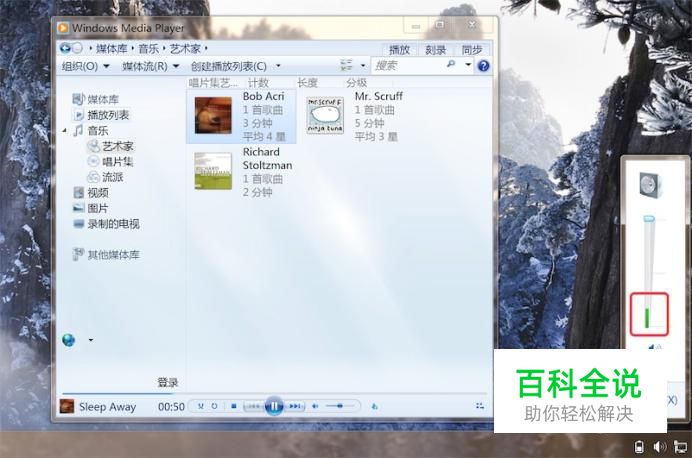Click the Bob Acri album thumbnail
The image size is (692, 458).
213,115
